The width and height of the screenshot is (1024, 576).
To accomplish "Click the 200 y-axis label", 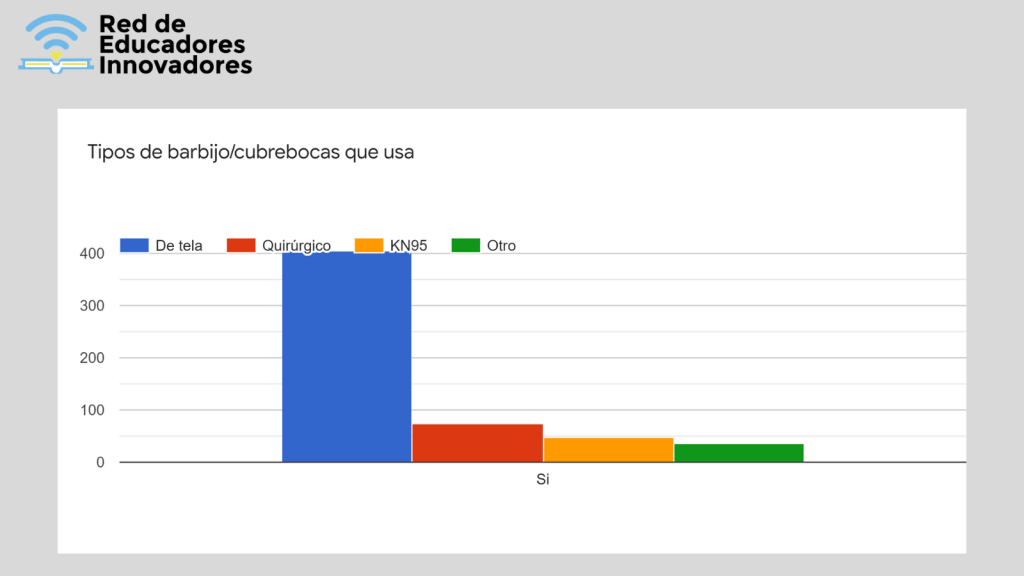I will 93,358.
